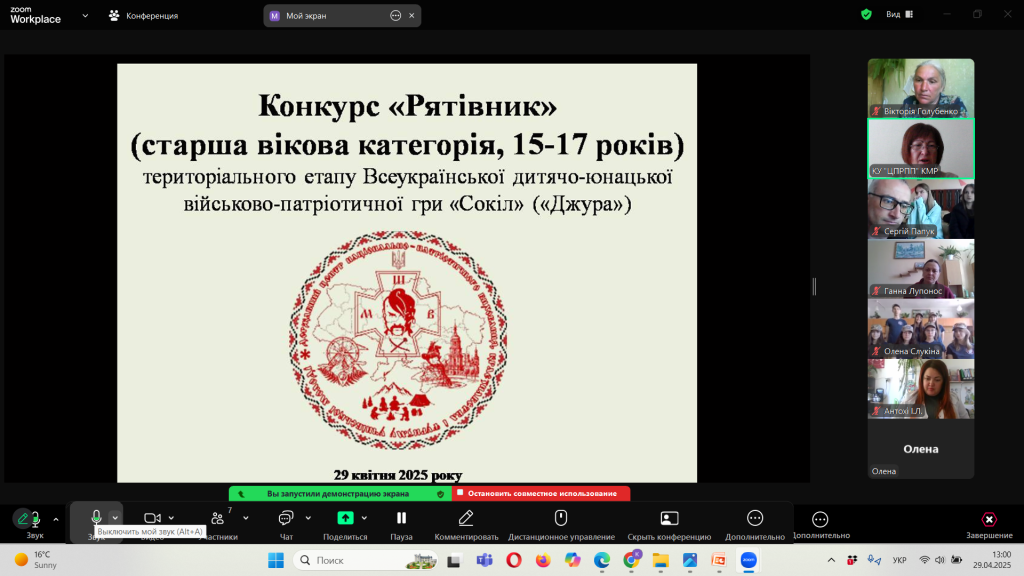
Task: Open the Вид view menu
Action: [x=899, y=14]
